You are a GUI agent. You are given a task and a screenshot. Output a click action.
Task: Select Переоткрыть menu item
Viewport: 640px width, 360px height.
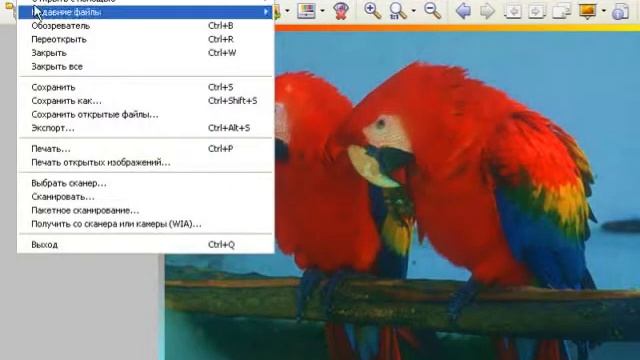[x=146, y=39]
